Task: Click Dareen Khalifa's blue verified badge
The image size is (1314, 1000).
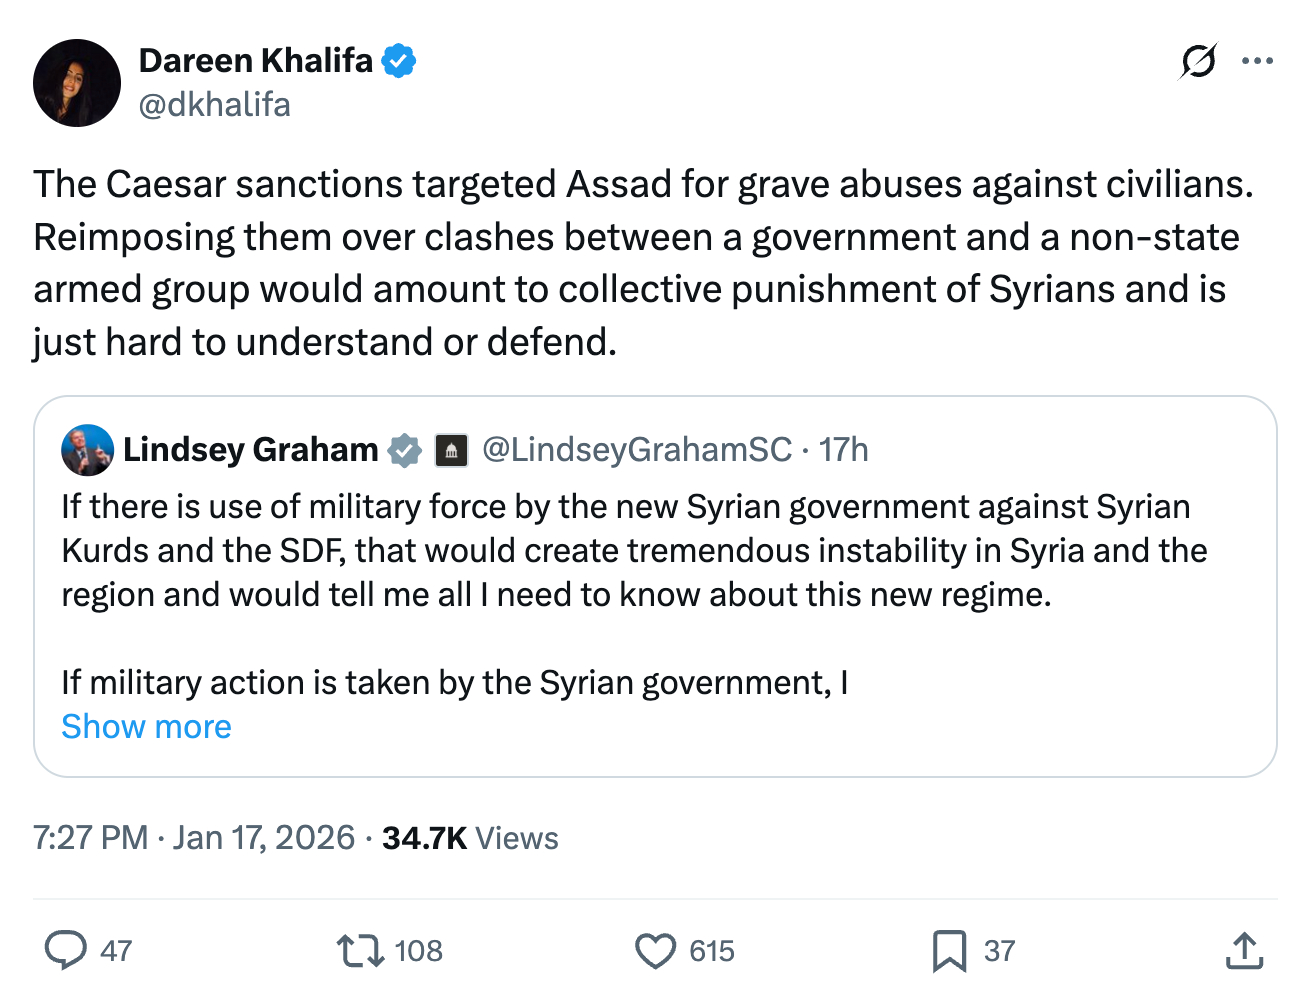Action: coord(400,61)
